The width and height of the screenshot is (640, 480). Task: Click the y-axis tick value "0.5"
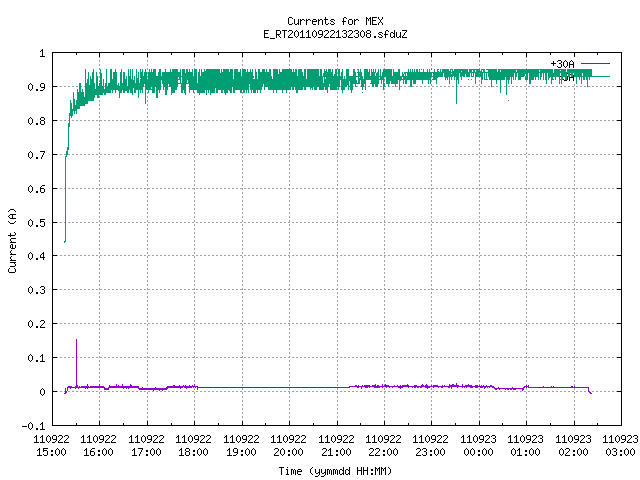click(36, 223)
